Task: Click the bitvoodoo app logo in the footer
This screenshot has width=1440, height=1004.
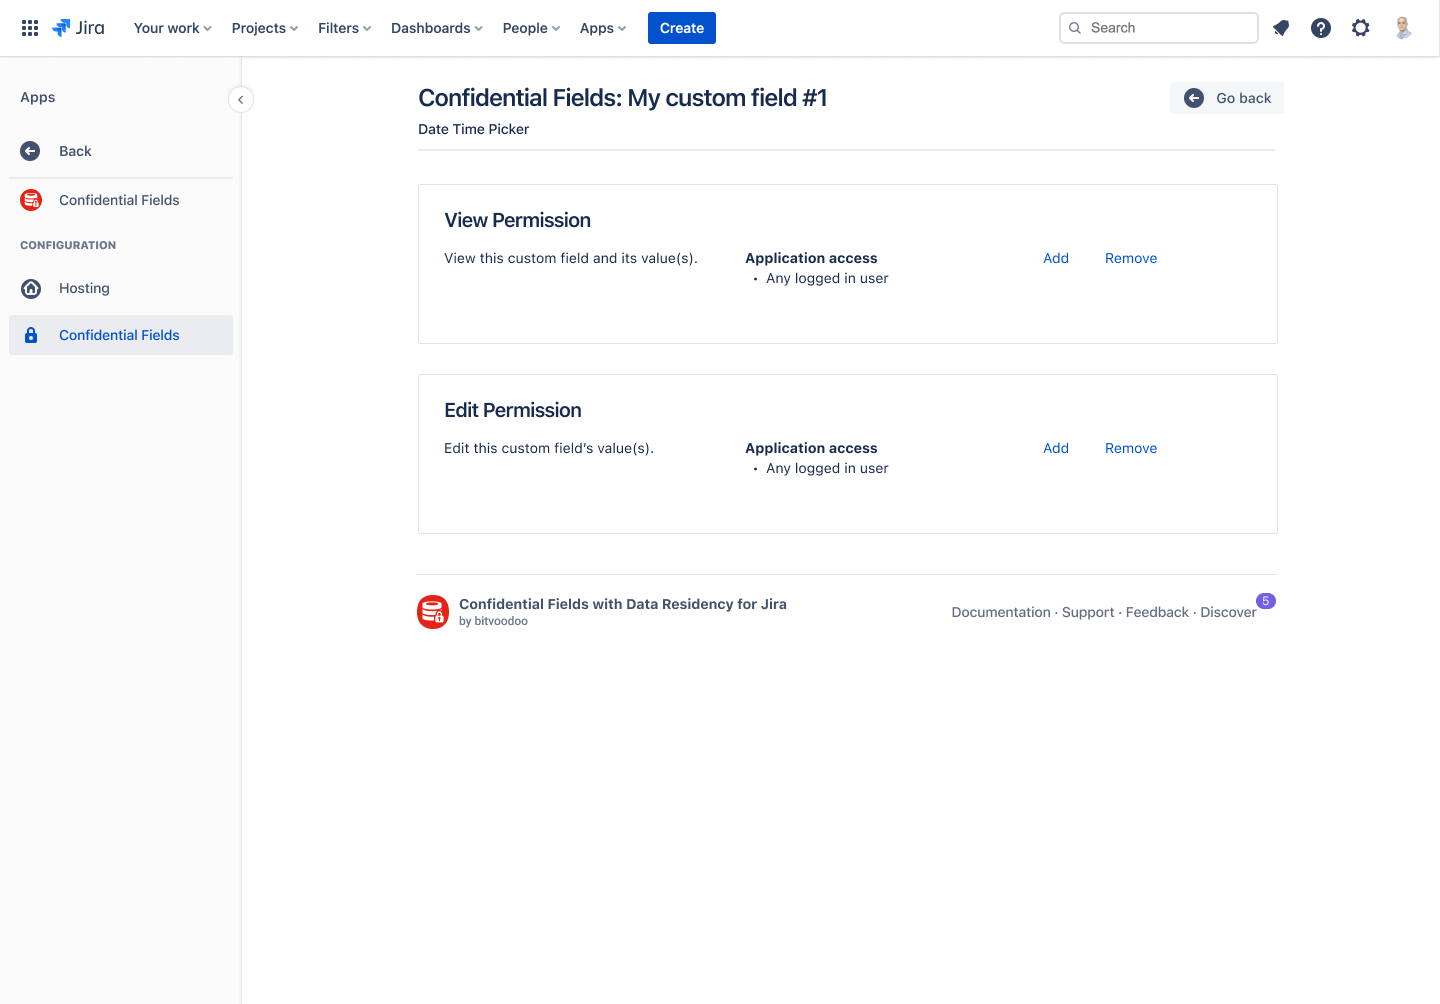Action: (433, 611)
